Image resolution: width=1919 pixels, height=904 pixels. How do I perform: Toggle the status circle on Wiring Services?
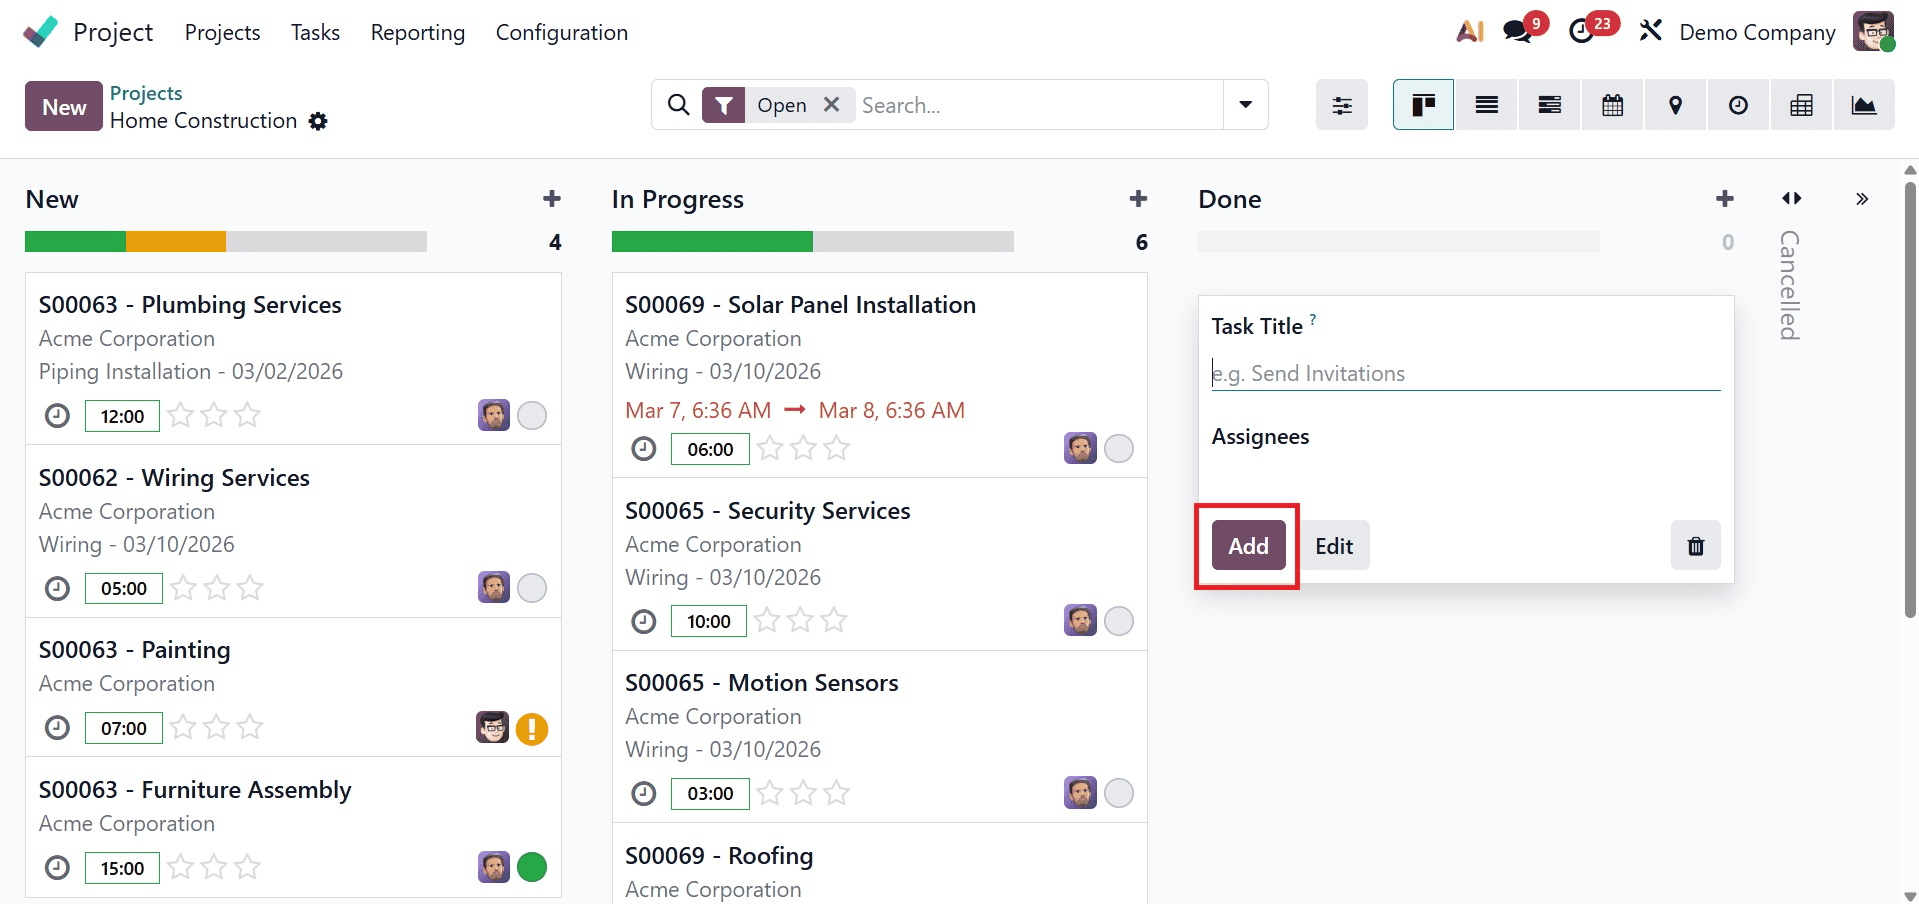(x=532, y=588)
